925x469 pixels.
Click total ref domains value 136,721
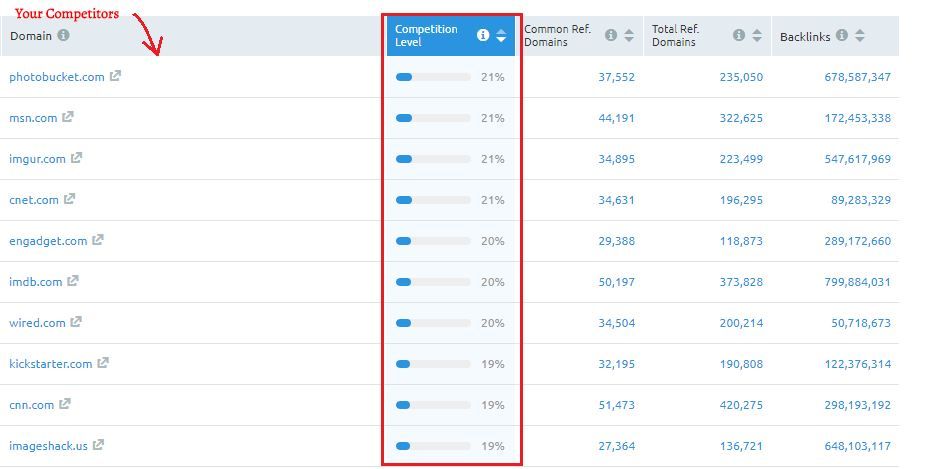741,446
